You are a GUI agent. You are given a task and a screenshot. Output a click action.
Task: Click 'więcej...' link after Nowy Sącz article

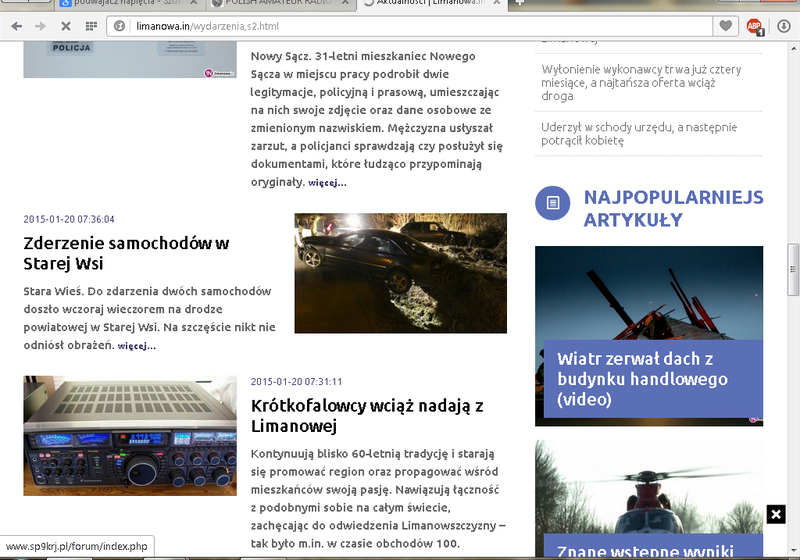point(327,183)
